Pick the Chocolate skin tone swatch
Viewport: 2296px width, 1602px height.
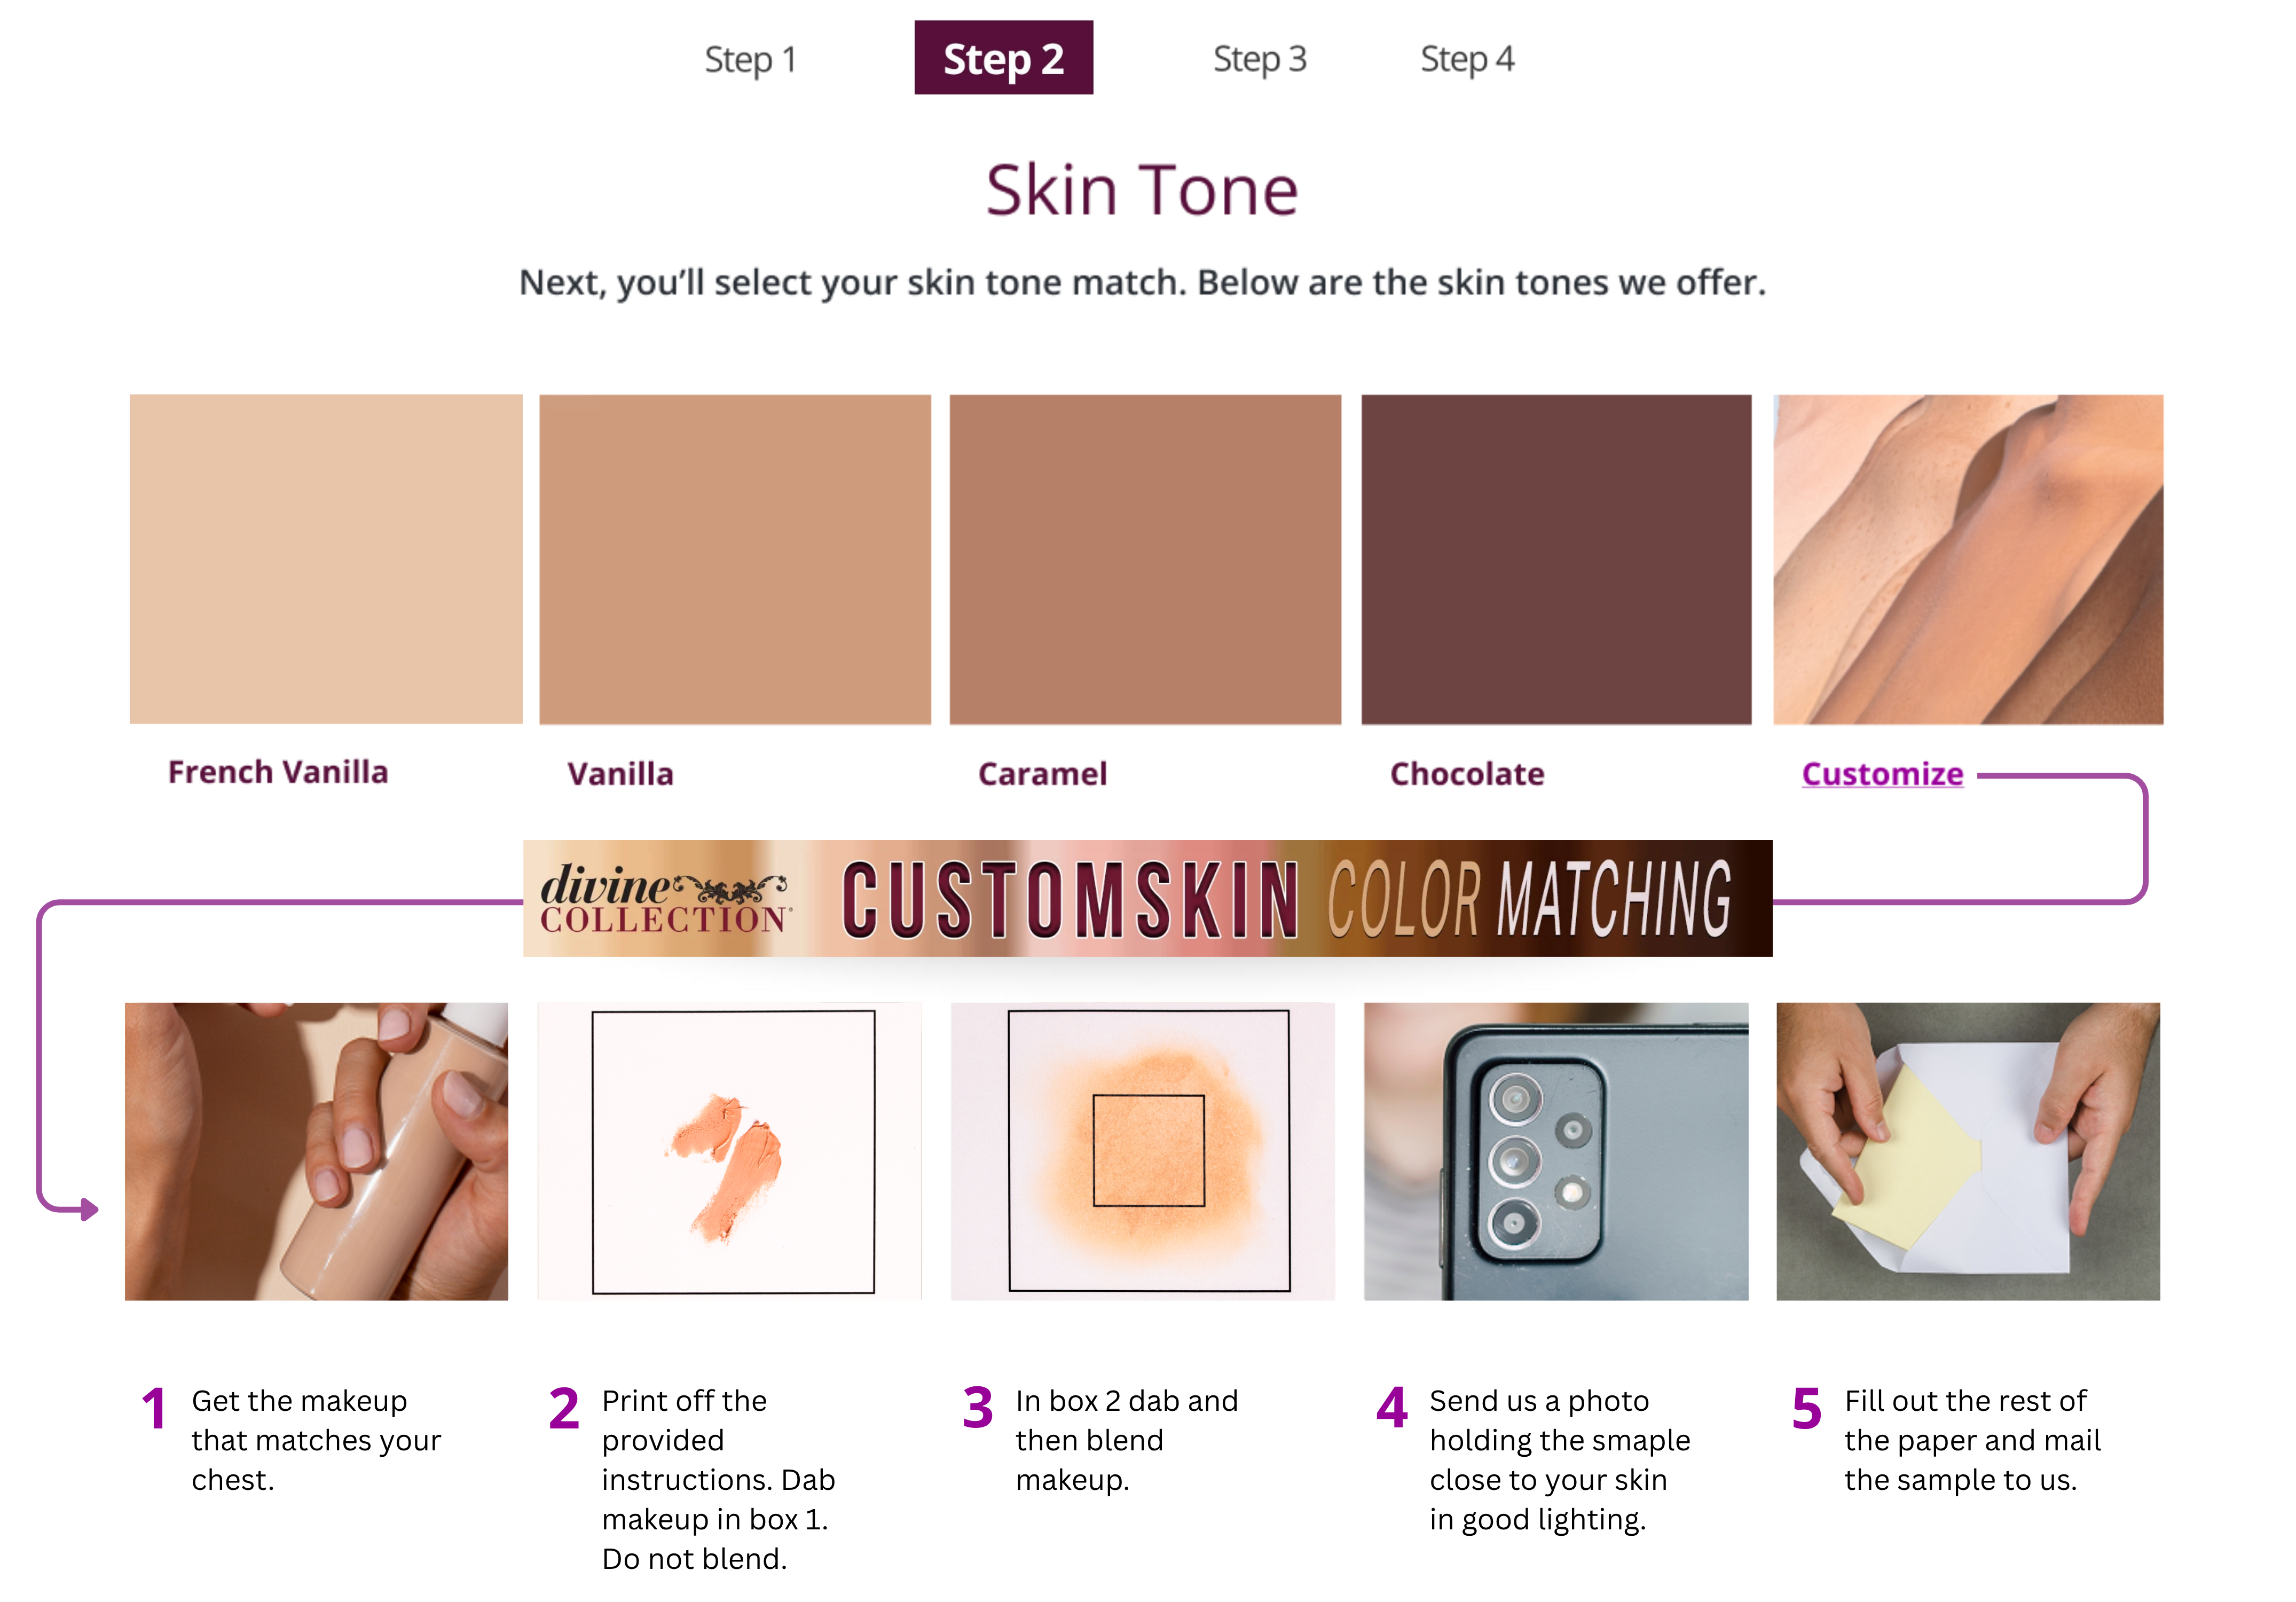pos(1556,558)
